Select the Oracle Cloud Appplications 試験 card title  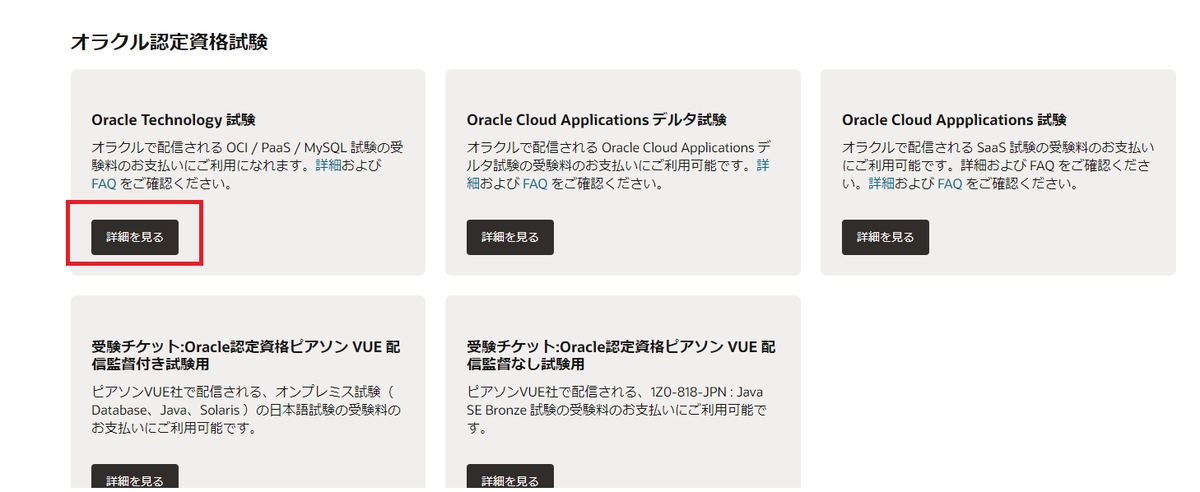pos(954,120)
